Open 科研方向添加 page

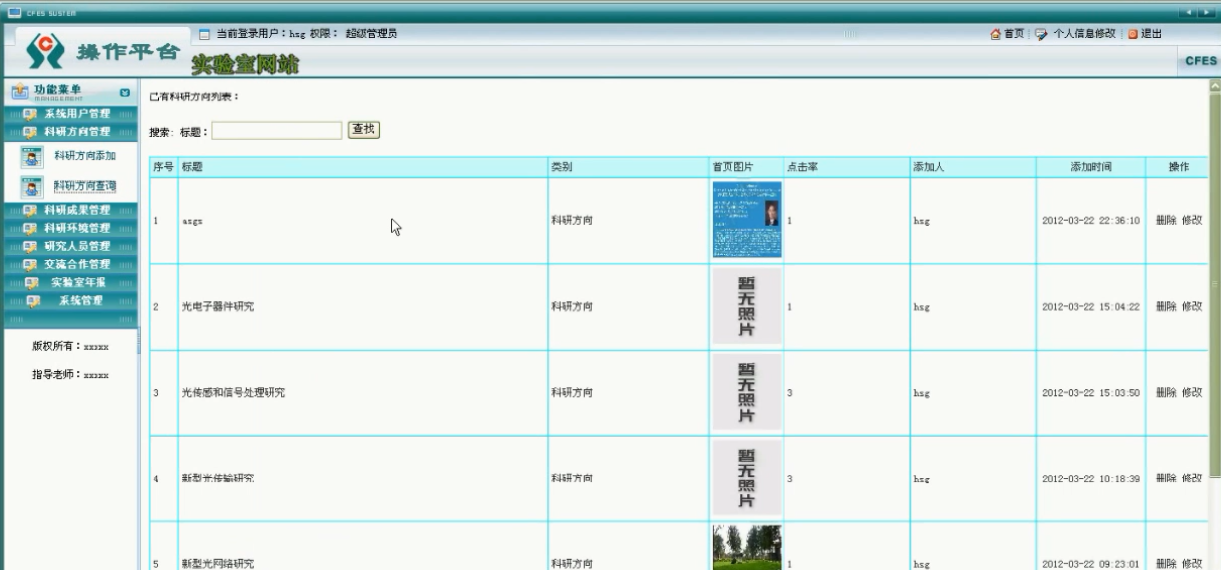(x=84, y=156)
